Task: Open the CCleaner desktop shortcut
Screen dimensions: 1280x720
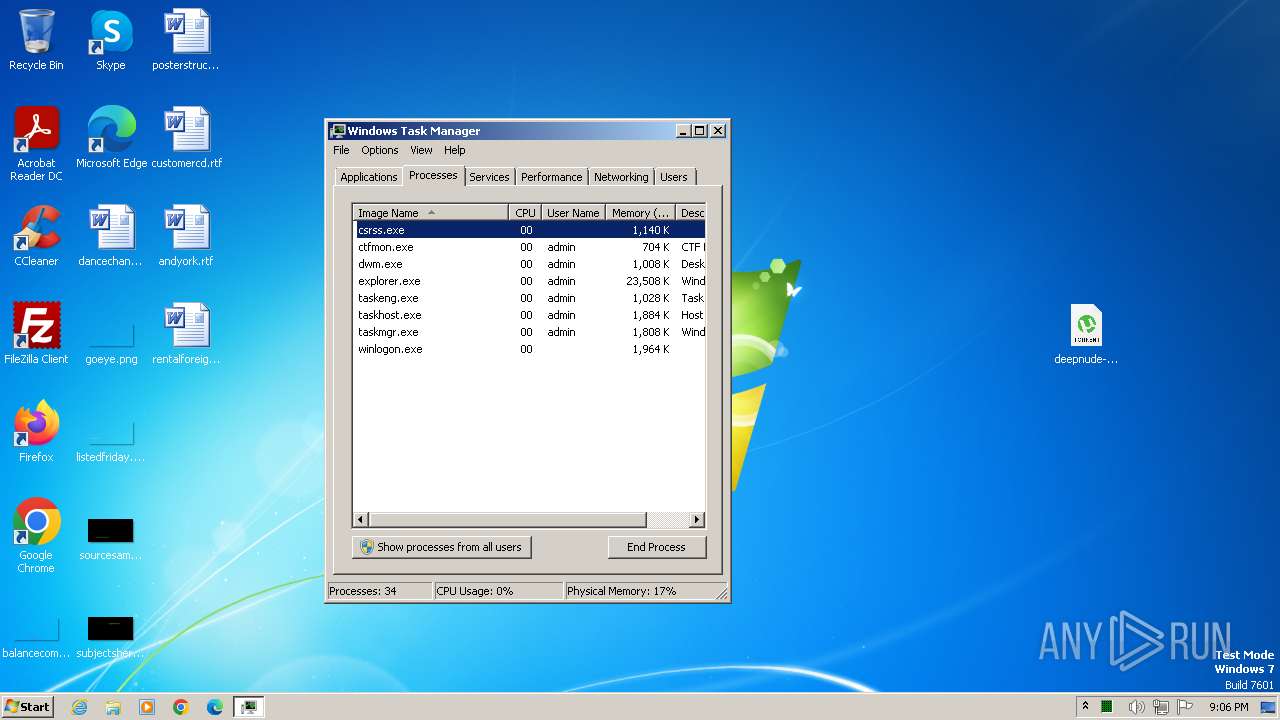Action: 36,236
